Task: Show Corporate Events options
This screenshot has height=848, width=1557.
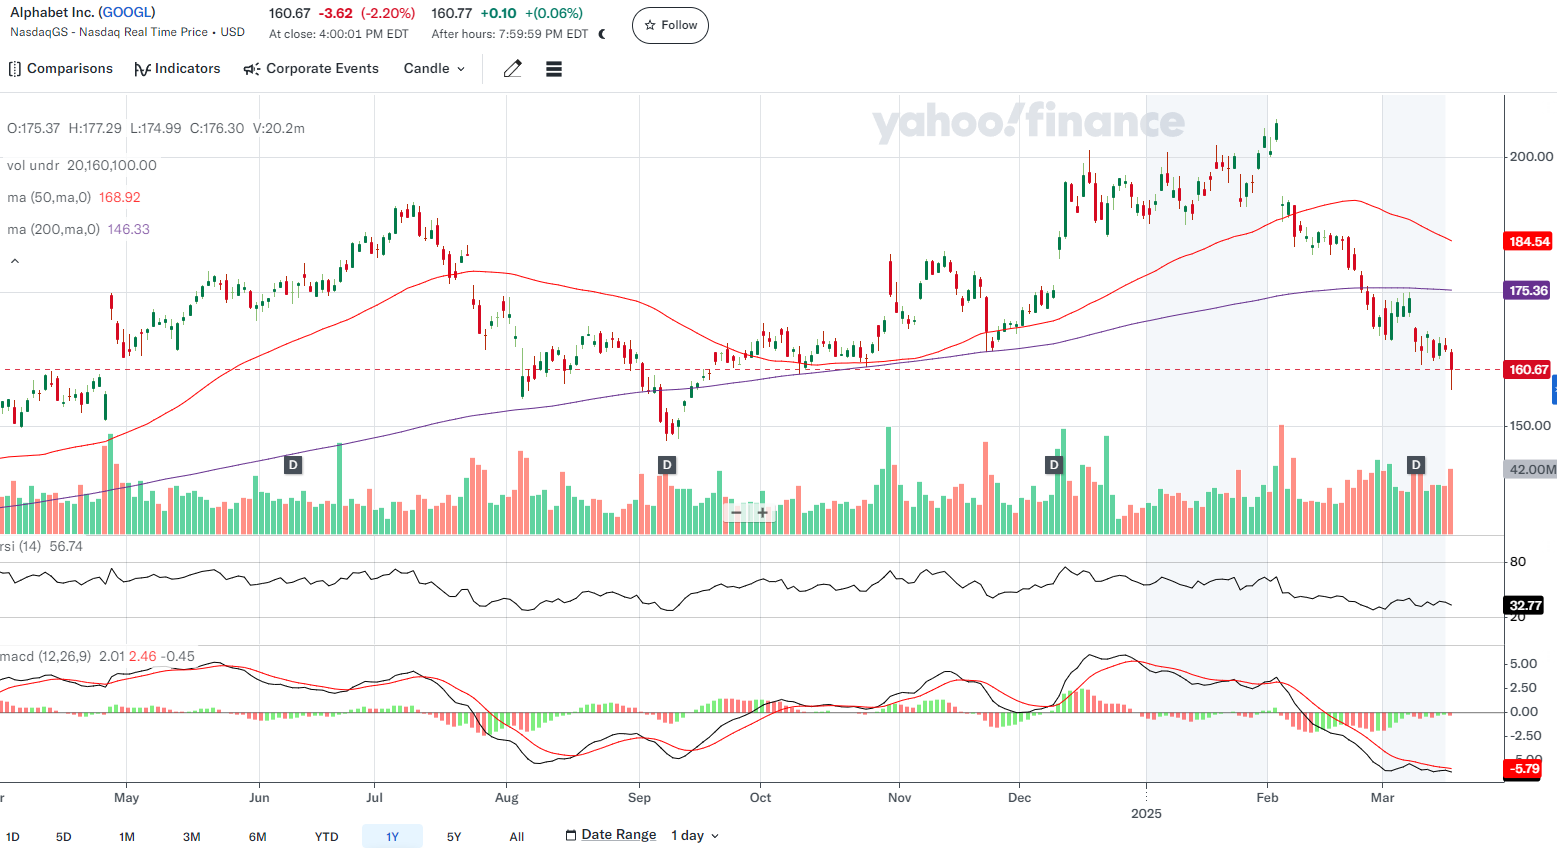Action: point(311,69)
